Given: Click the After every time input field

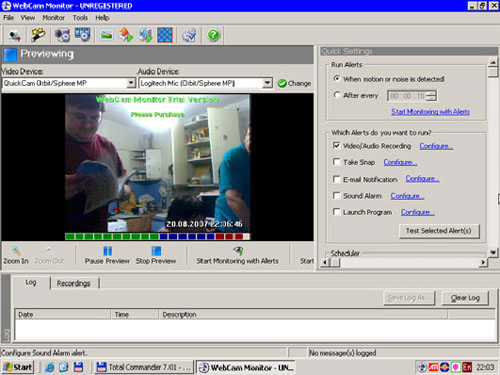Looking at the screenshot, I should tap(407, 96).
